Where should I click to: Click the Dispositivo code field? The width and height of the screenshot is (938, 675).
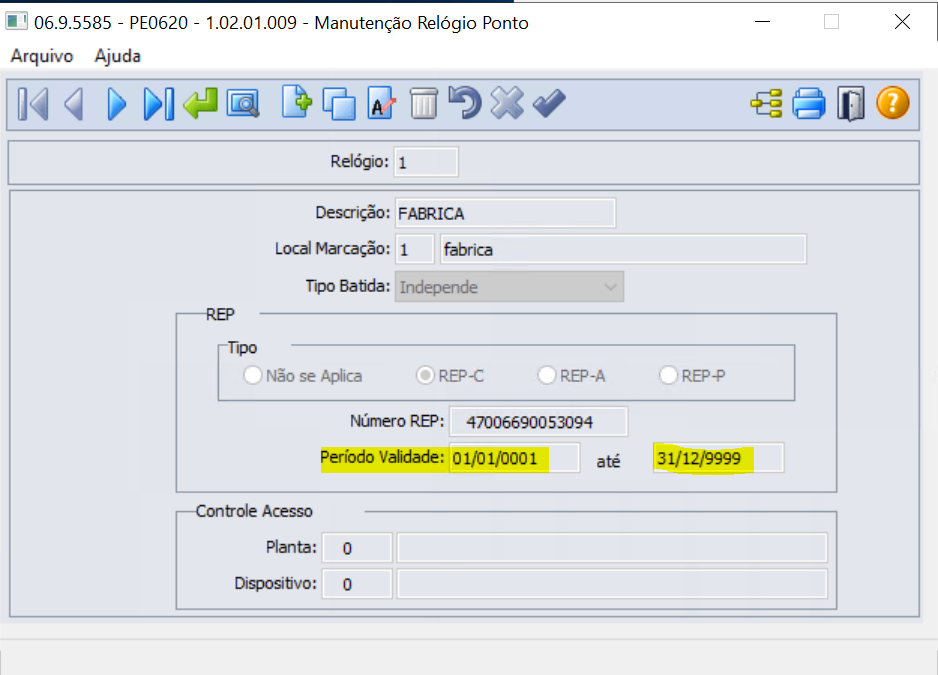[357, 583]
